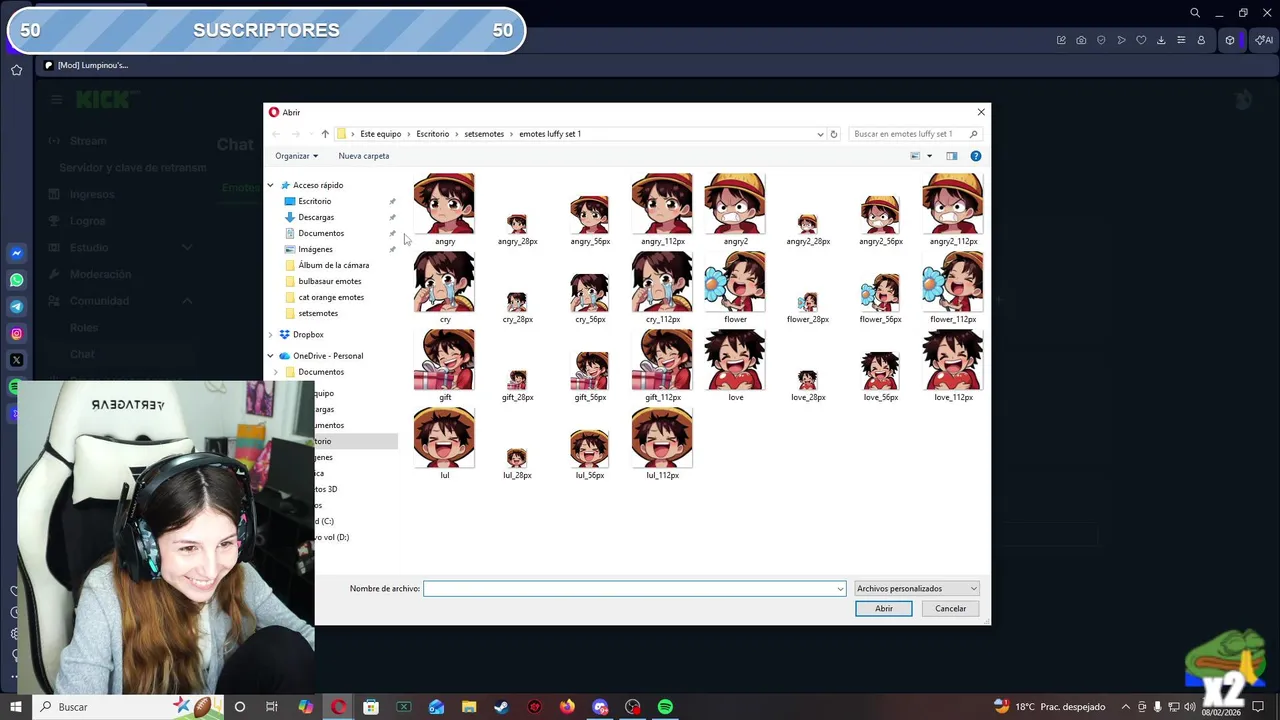Open Opera send flow arrow icon
This screenshot has width=1280, height=720.
pyautogui.click(x=1121, y=40)
